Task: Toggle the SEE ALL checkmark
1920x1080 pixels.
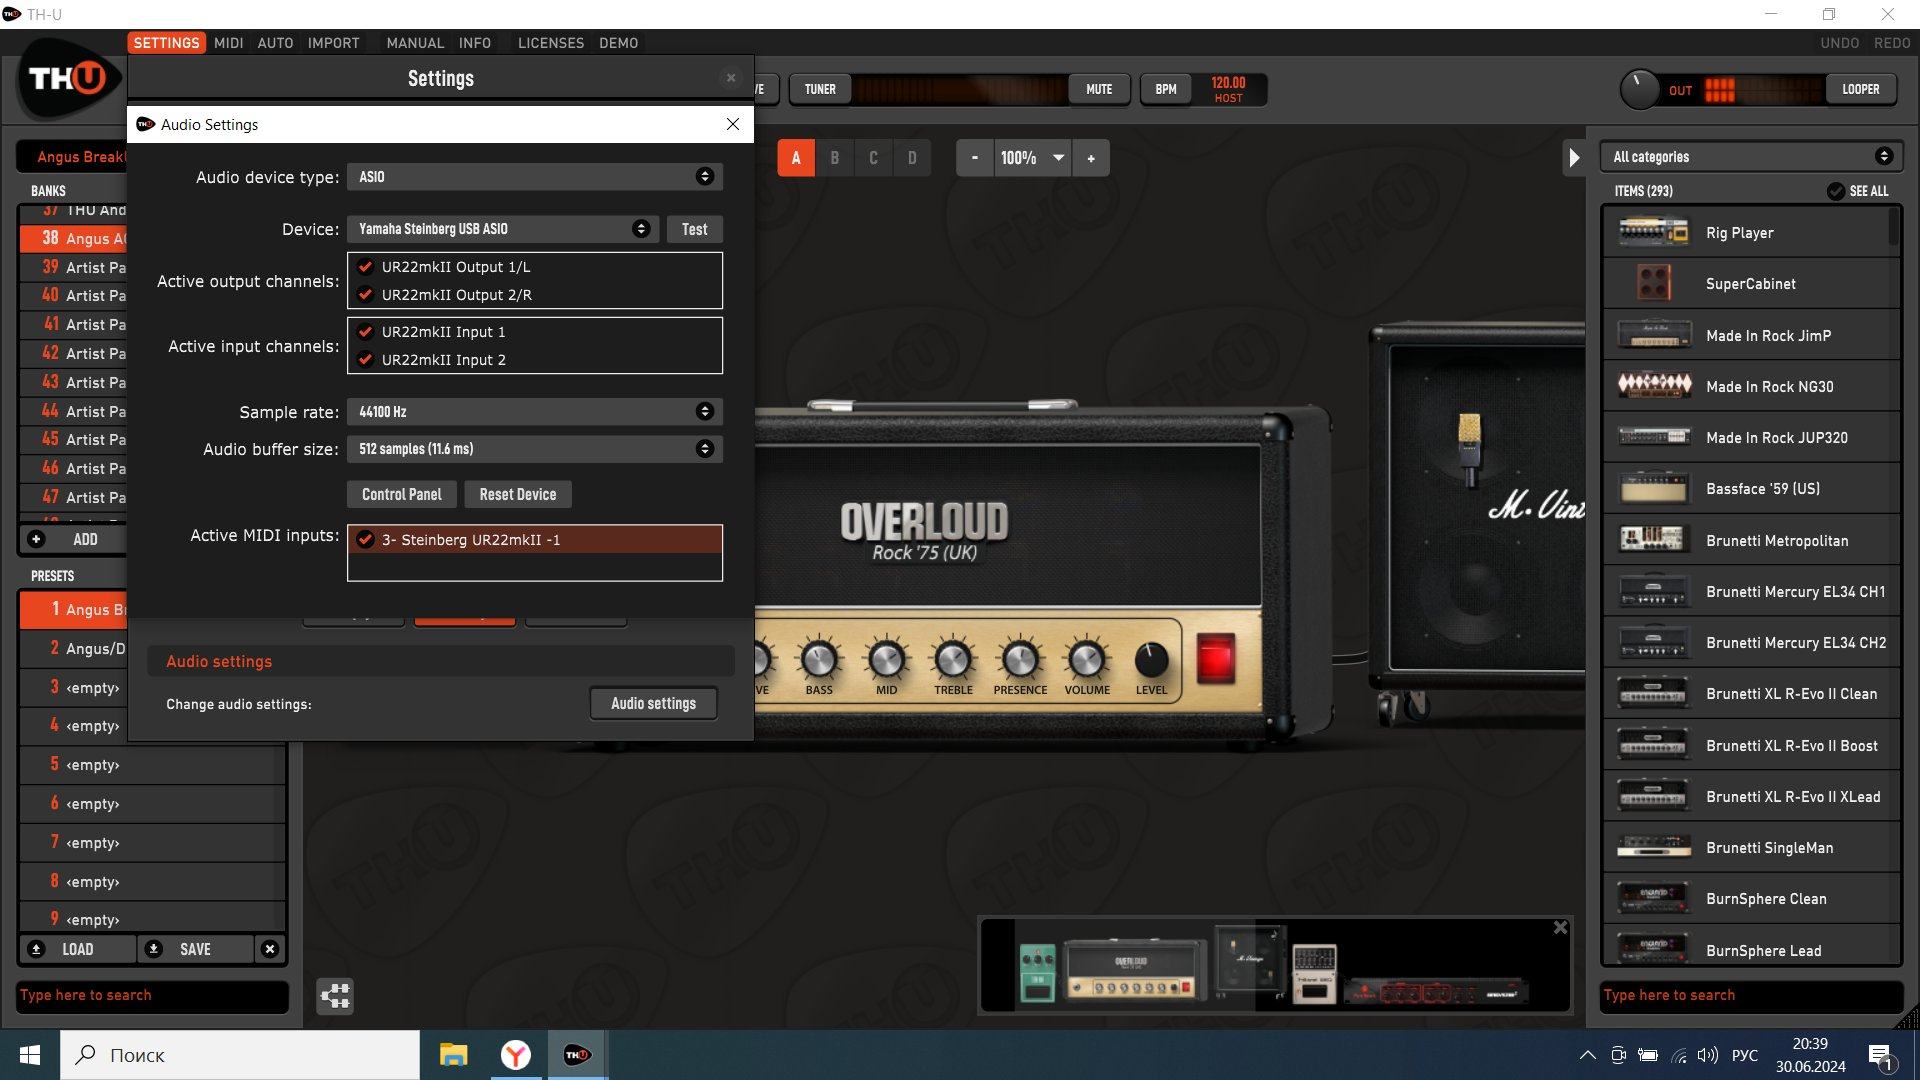Action: tap(1836, 191)
